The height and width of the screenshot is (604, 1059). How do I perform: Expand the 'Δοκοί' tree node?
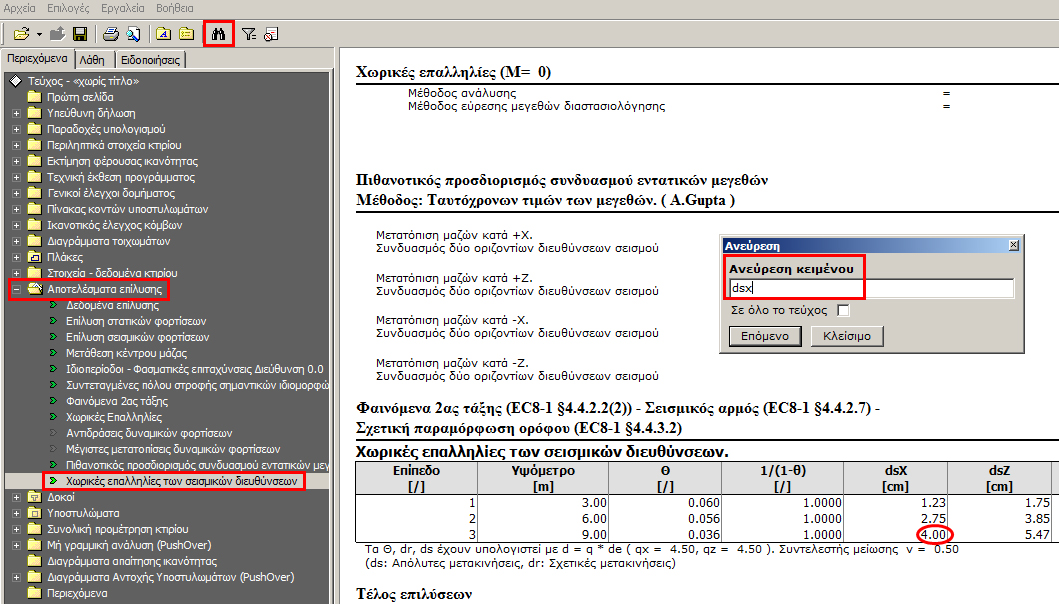click(16, 497)
